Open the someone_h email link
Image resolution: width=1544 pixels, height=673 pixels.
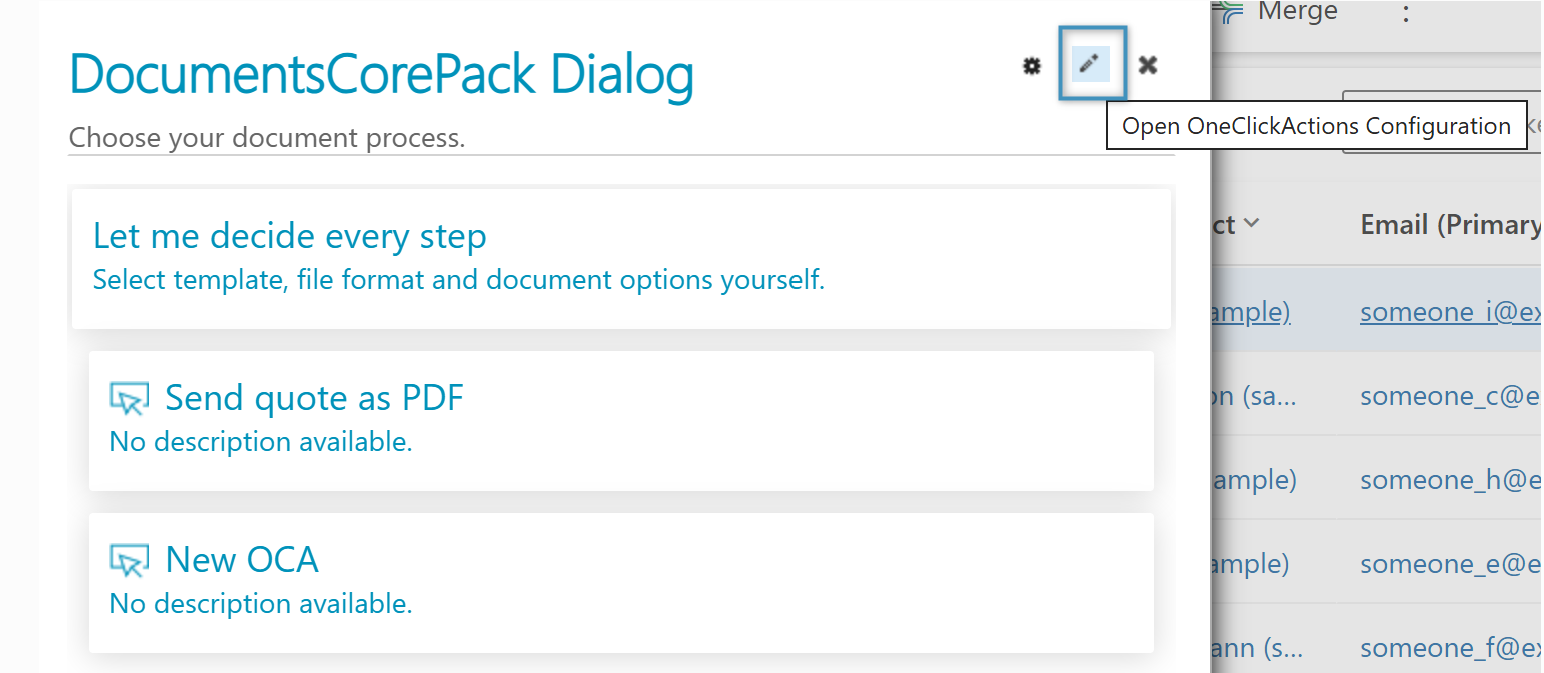[x=1450, y=480]
